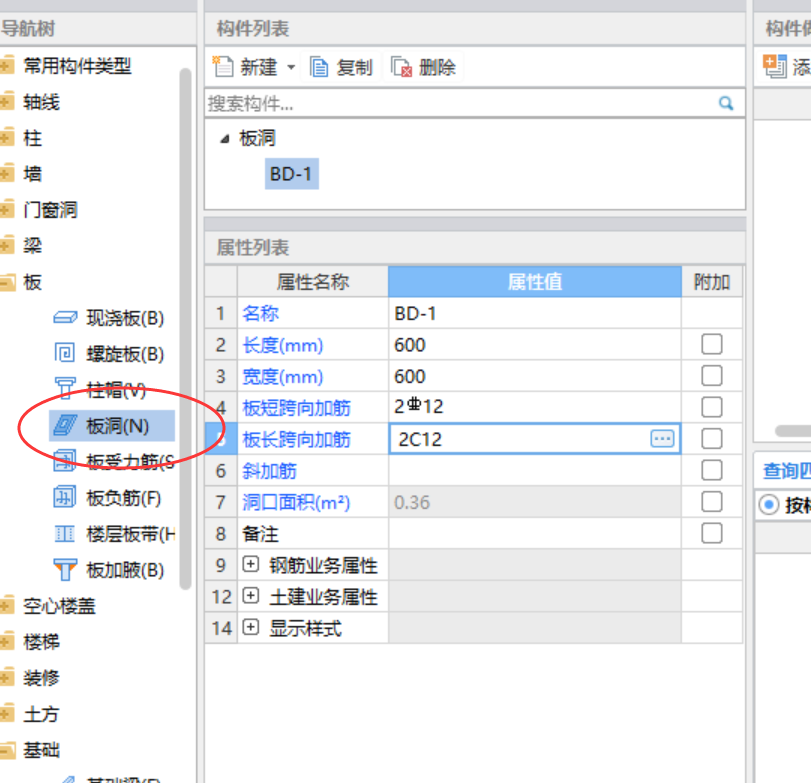811x783 pixels.
Task: Select 螺旋板(B) spiral slab icon
Action: tap(65, 353)
